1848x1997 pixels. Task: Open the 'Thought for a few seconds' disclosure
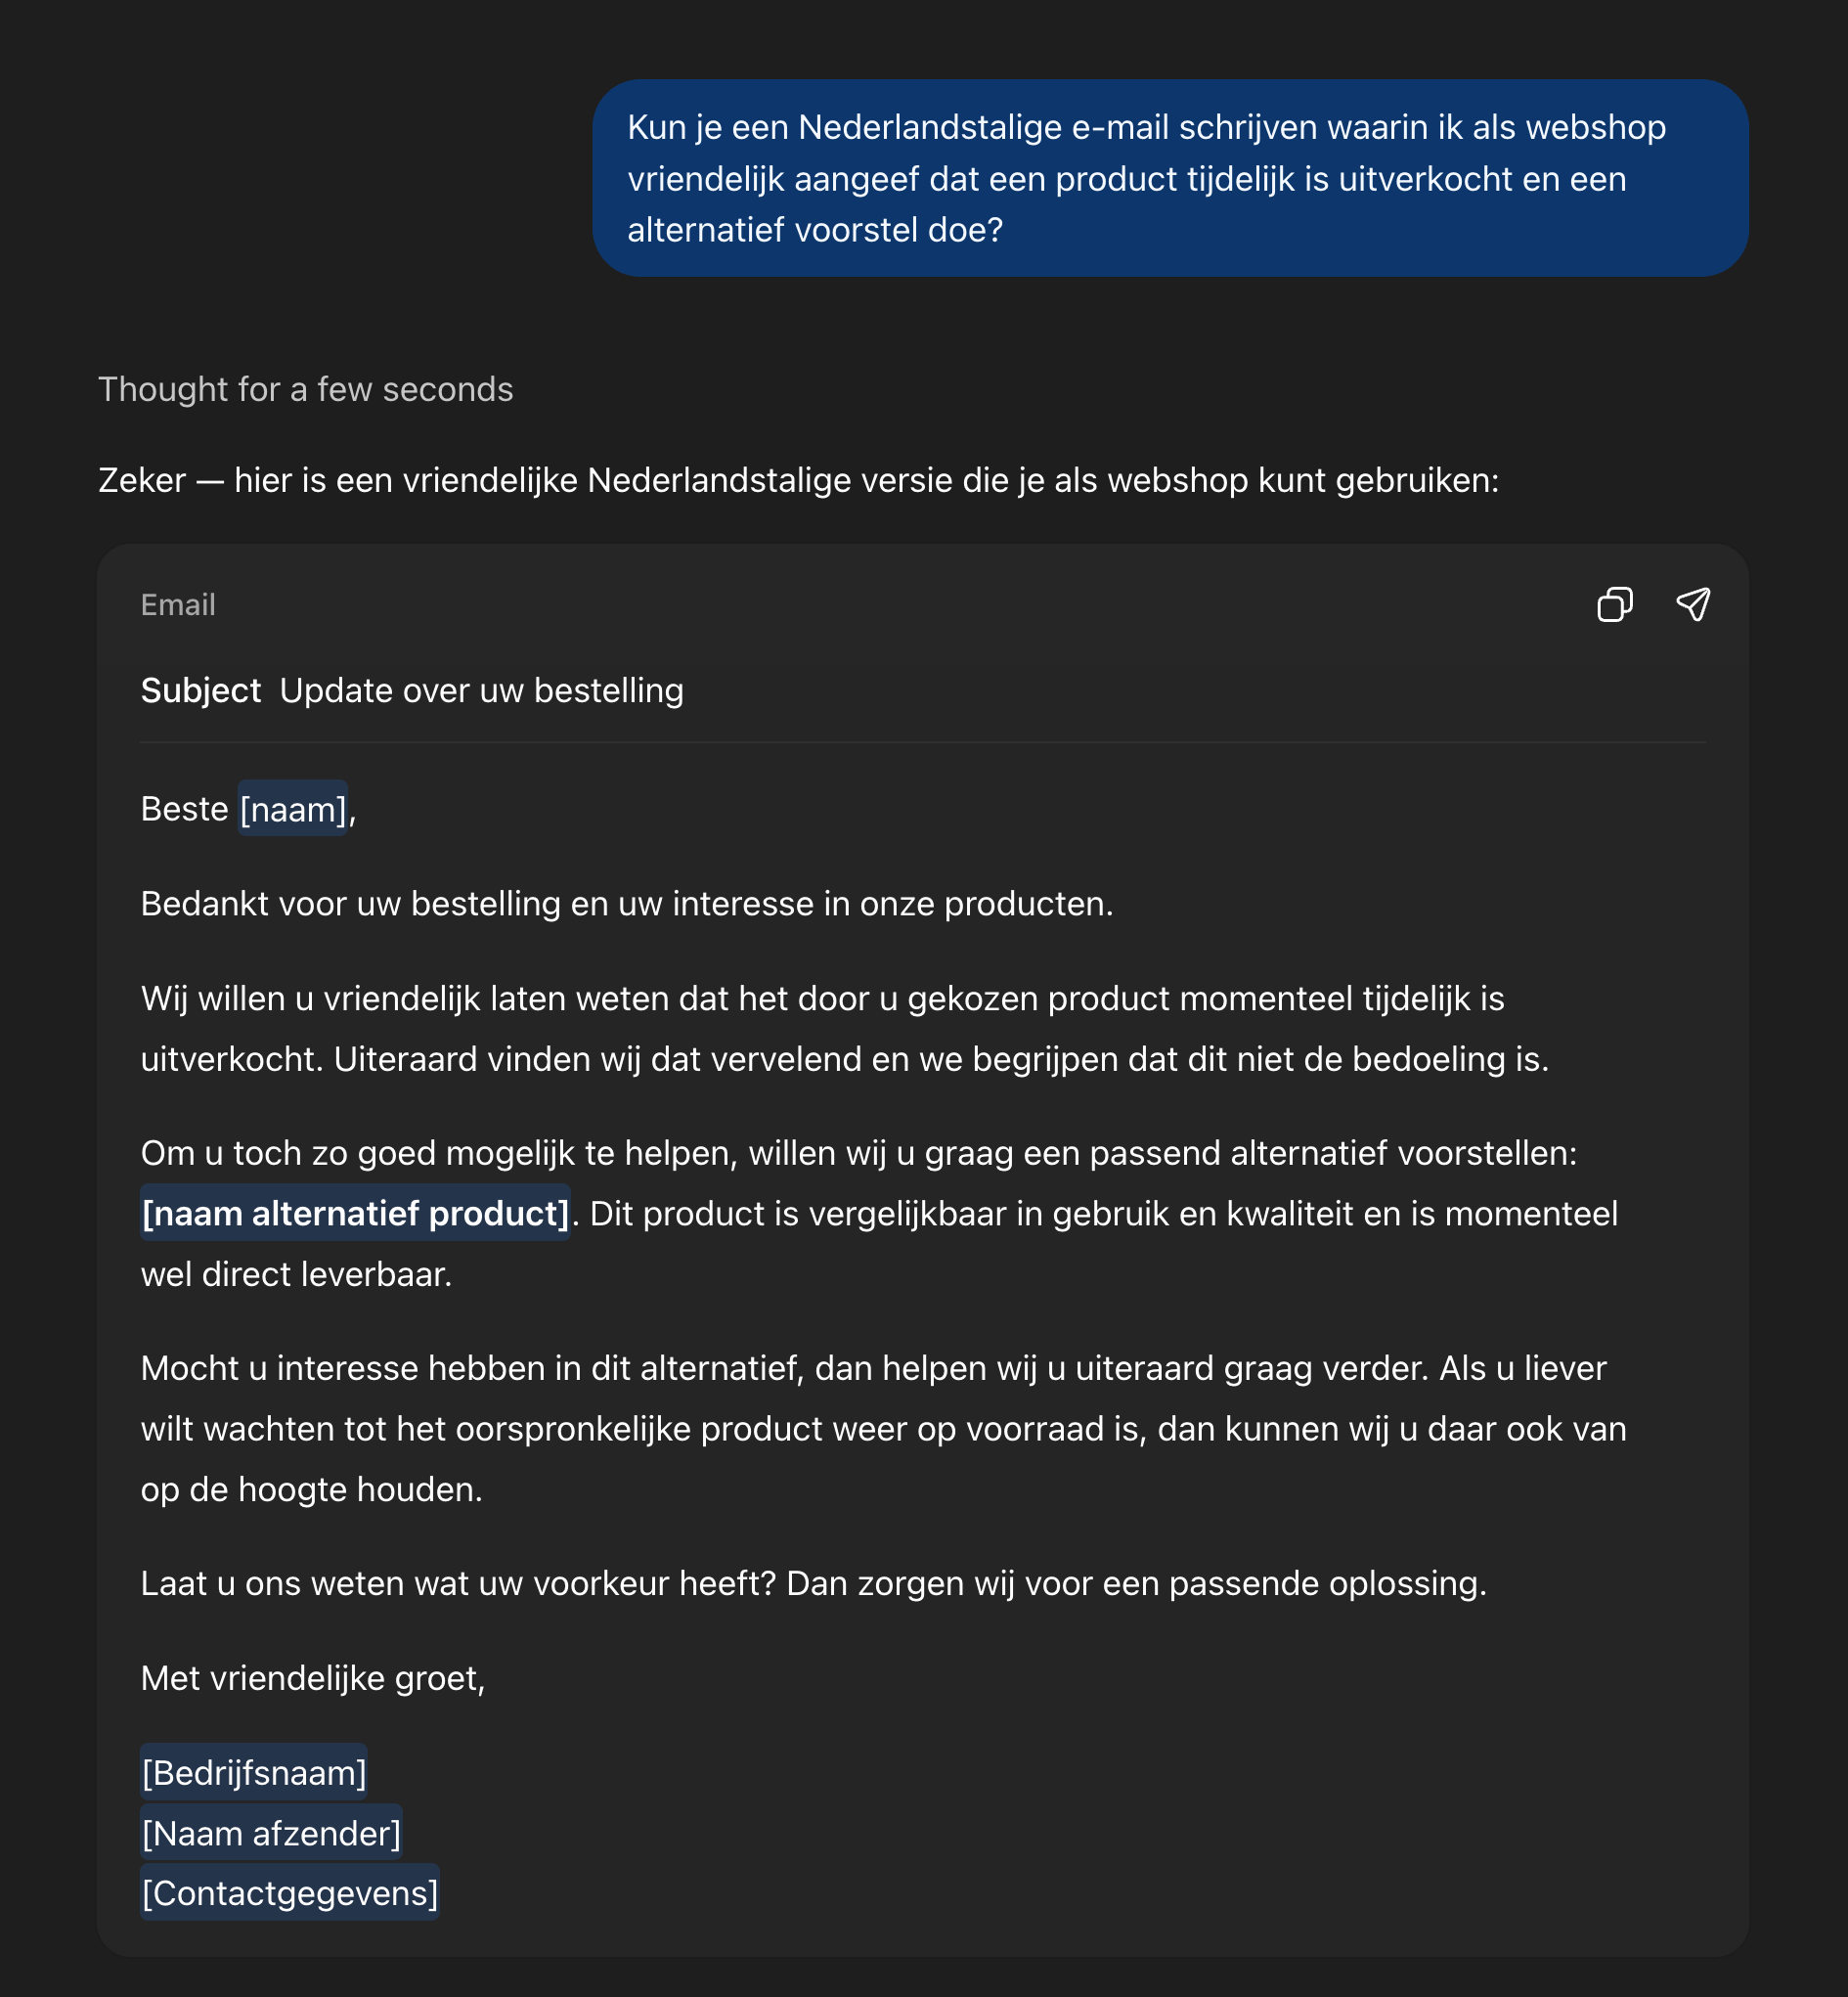[304, 389]
